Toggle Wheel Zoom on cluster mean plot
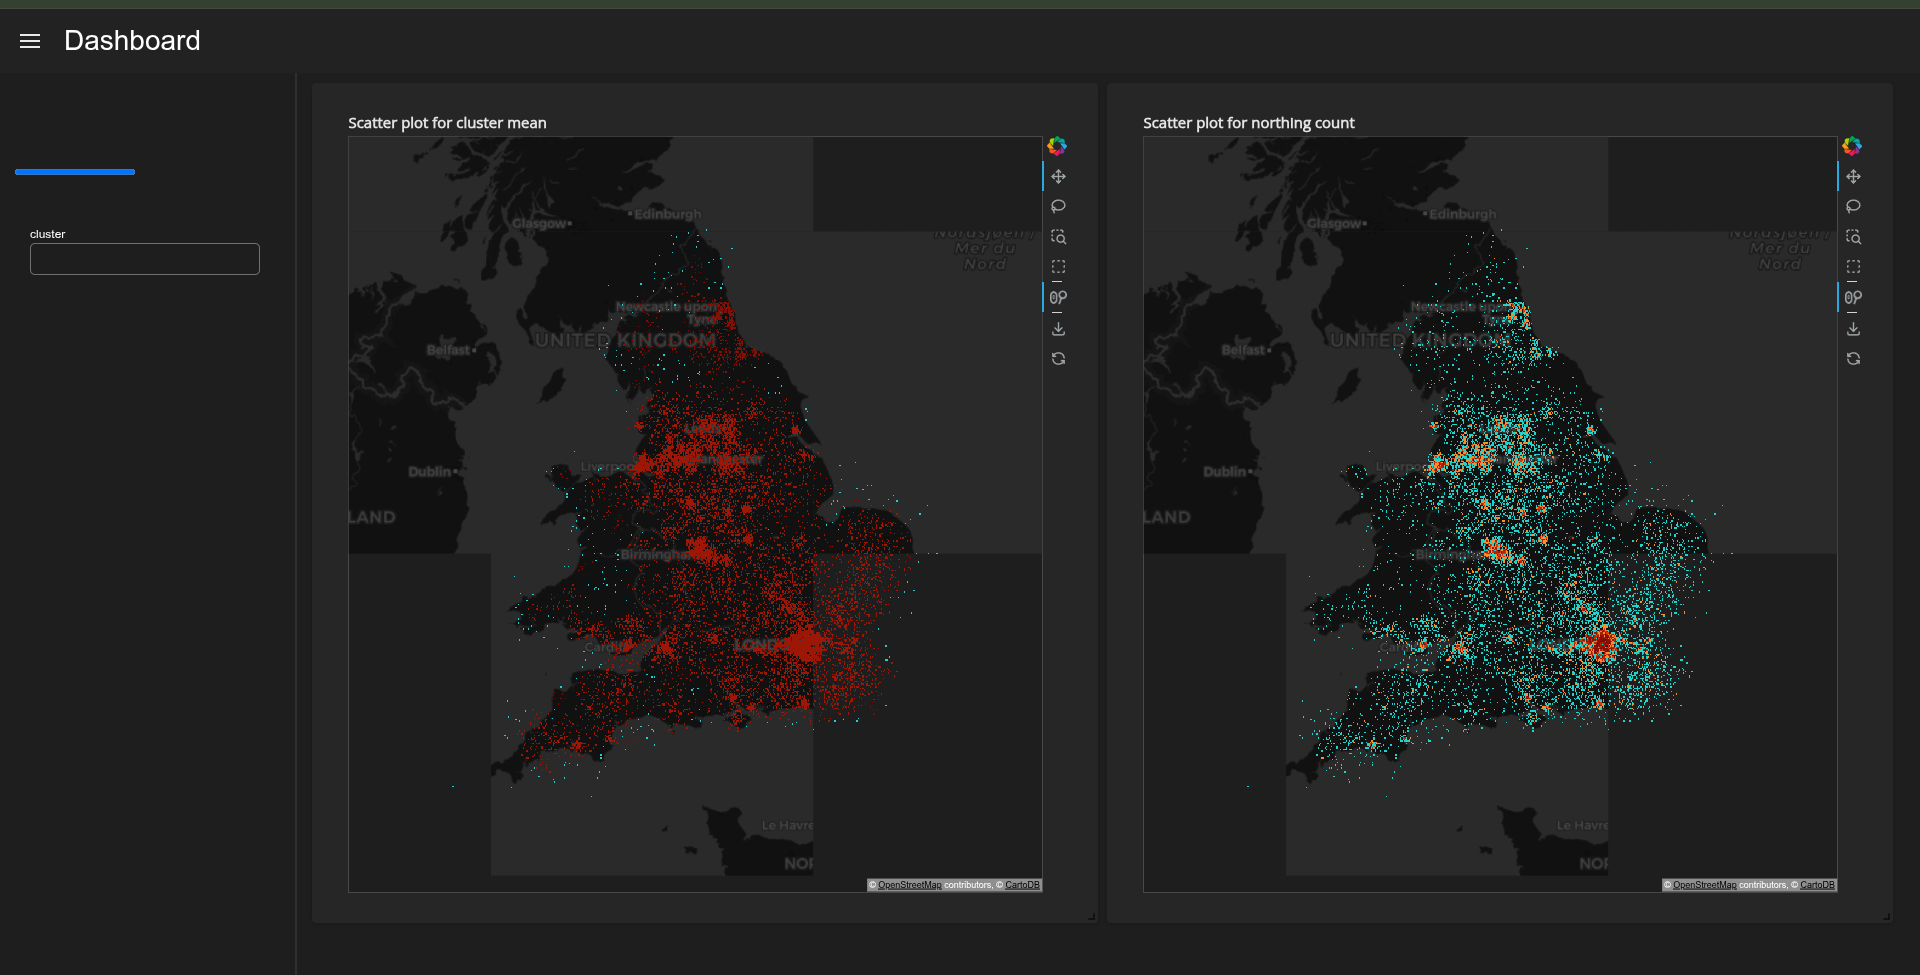The height and width of the screenshot is (975, 1920). 1058,298
